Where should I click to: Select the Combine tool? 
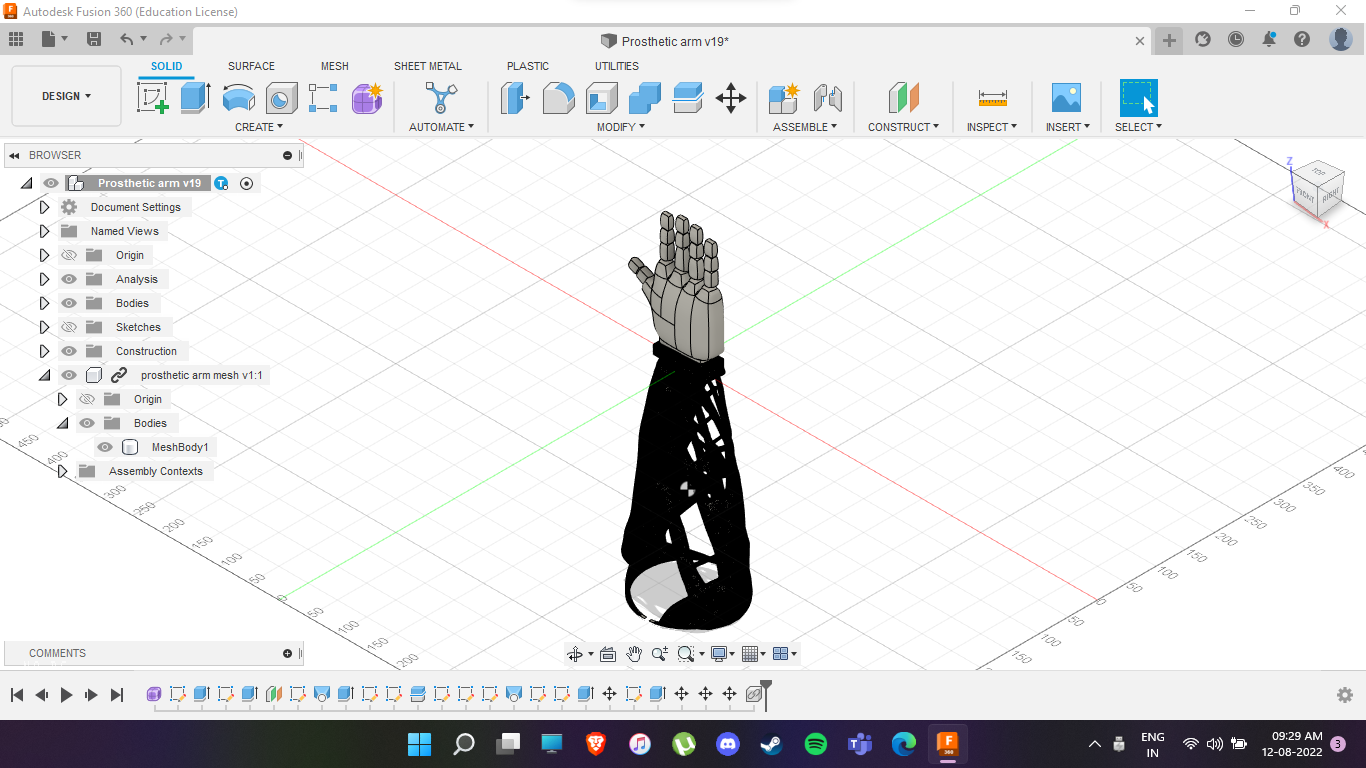pyautogui.click(x=644, y=98)
